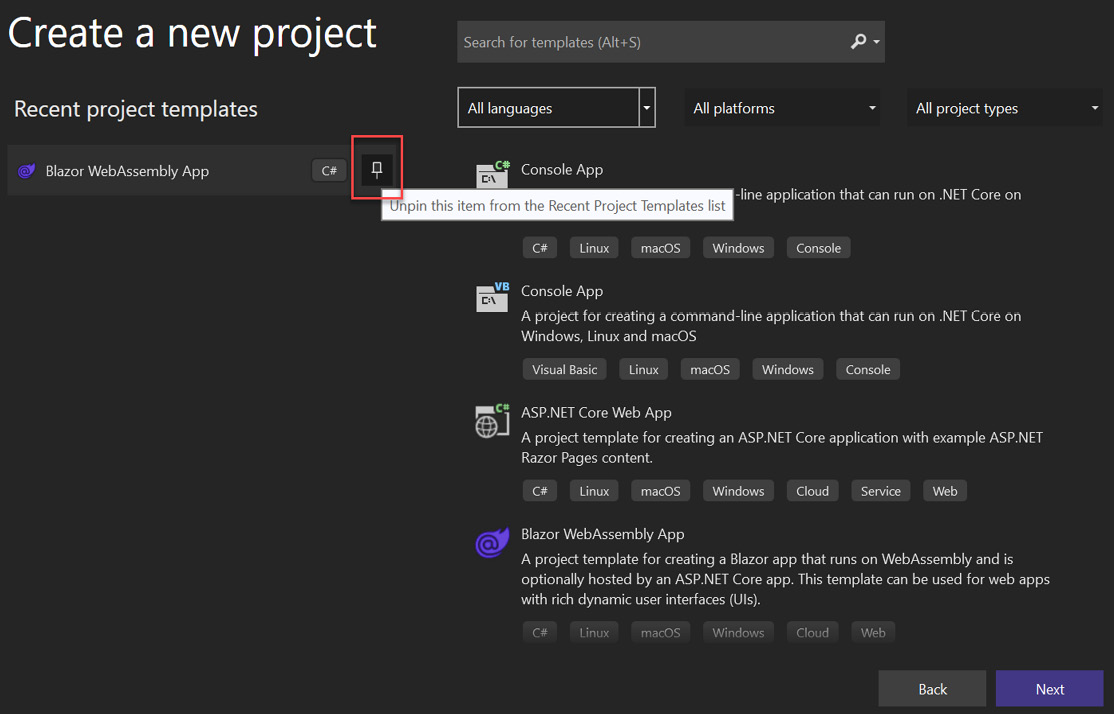1114x714 pixels.
Task: Click Cloud tag under ASP.NET Core Web App
Action: (x=812, y=491)
